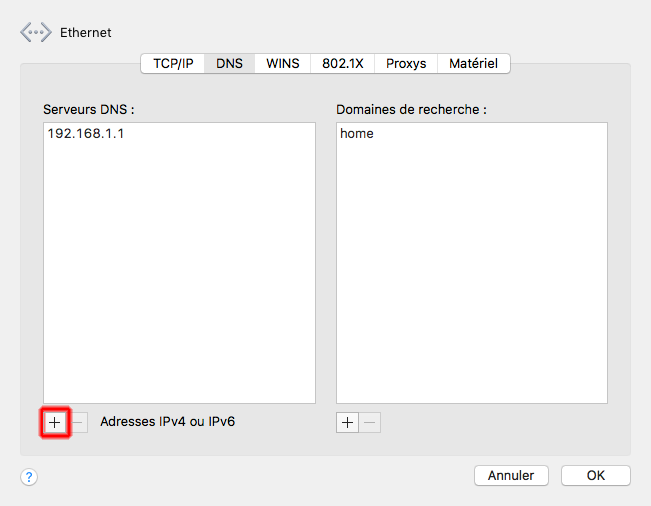Select the "home" search domain entry
This screenshot has width=651, height=506.
357,133
